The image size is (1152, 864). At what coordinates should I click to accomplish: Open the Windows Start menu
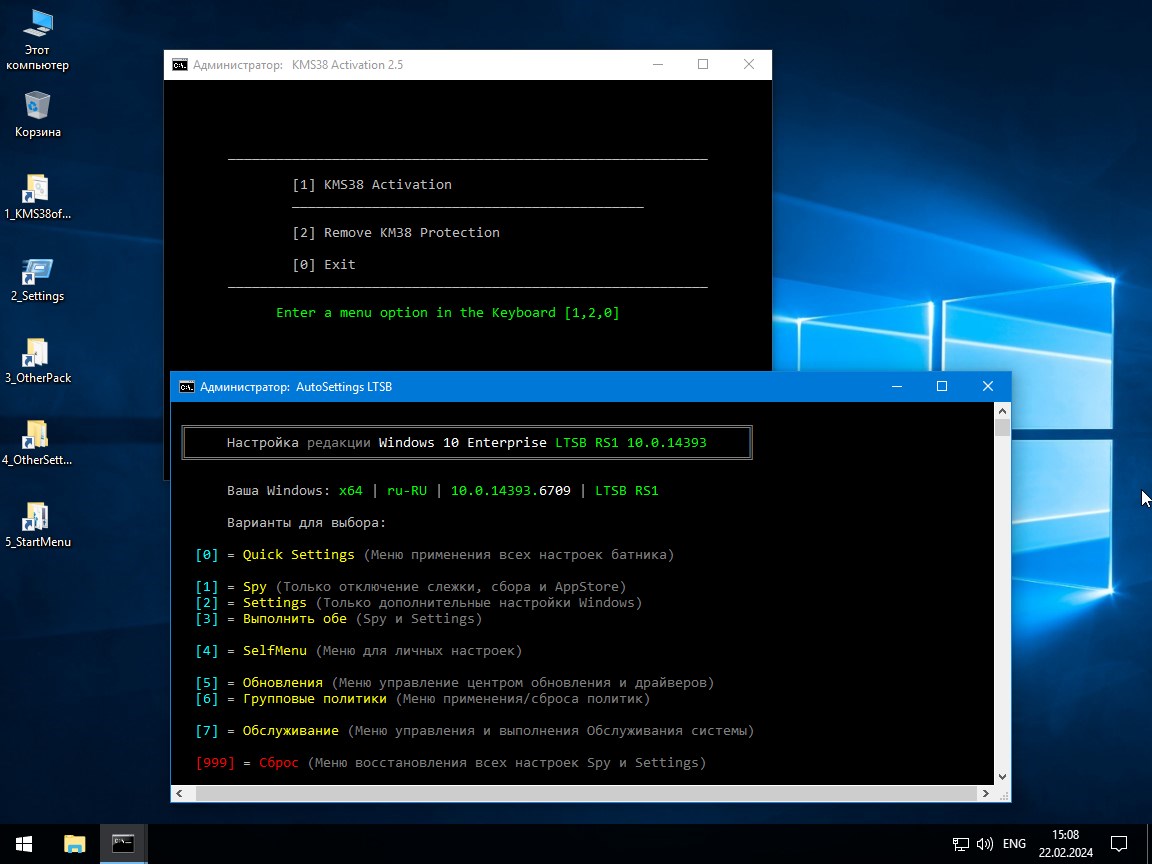[x=24, y=843]
